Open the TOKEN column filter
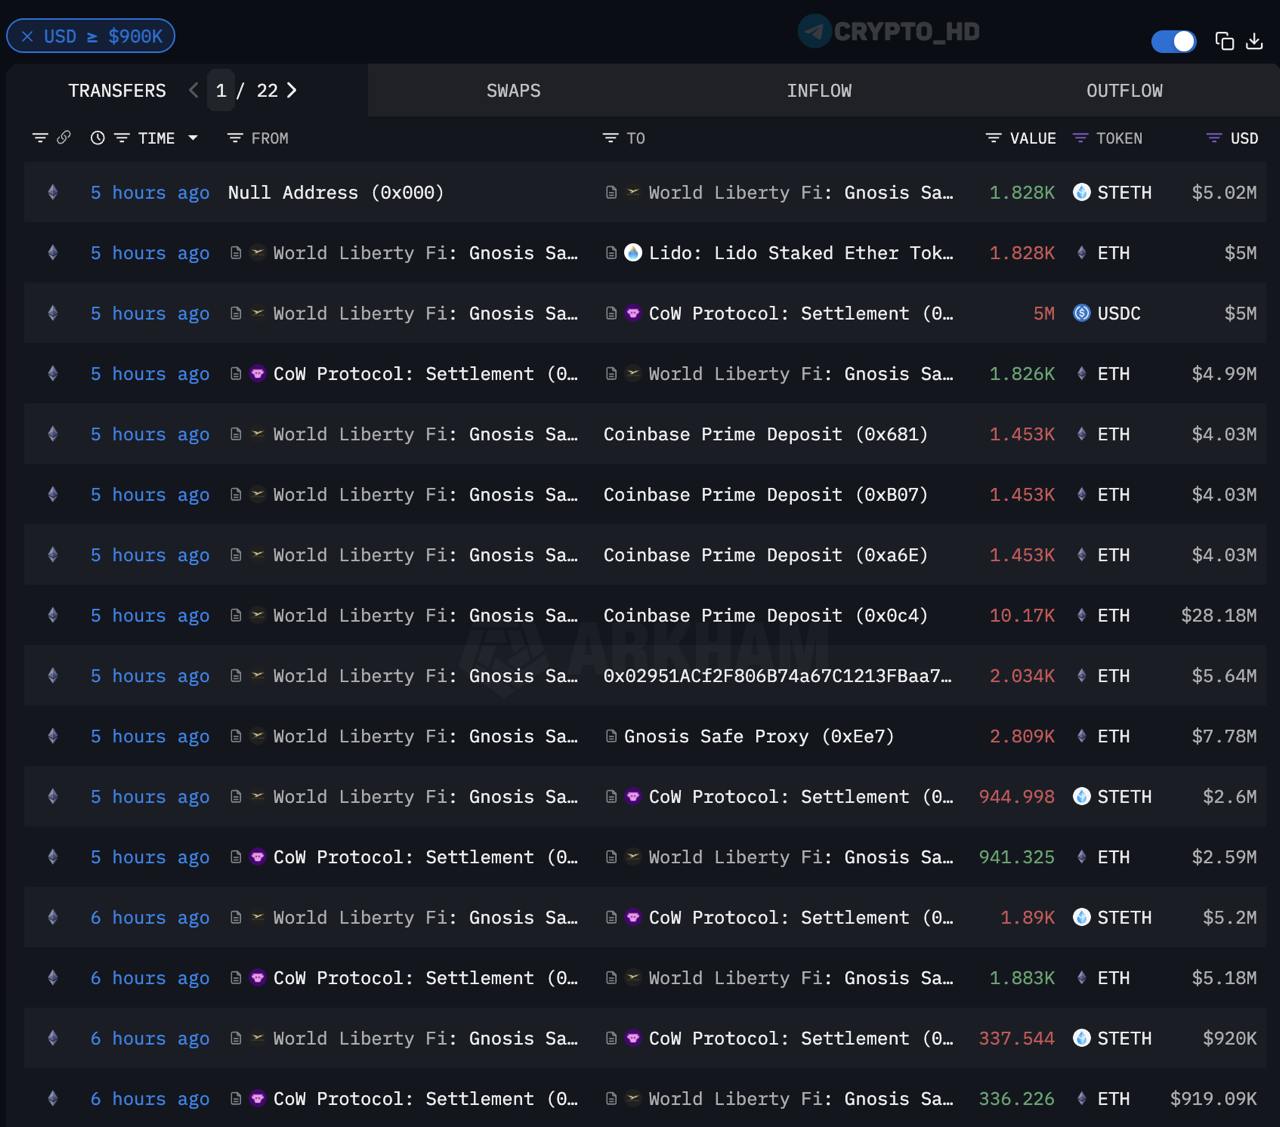This screenshot has width=1280, height=1127. (1080, 138)
